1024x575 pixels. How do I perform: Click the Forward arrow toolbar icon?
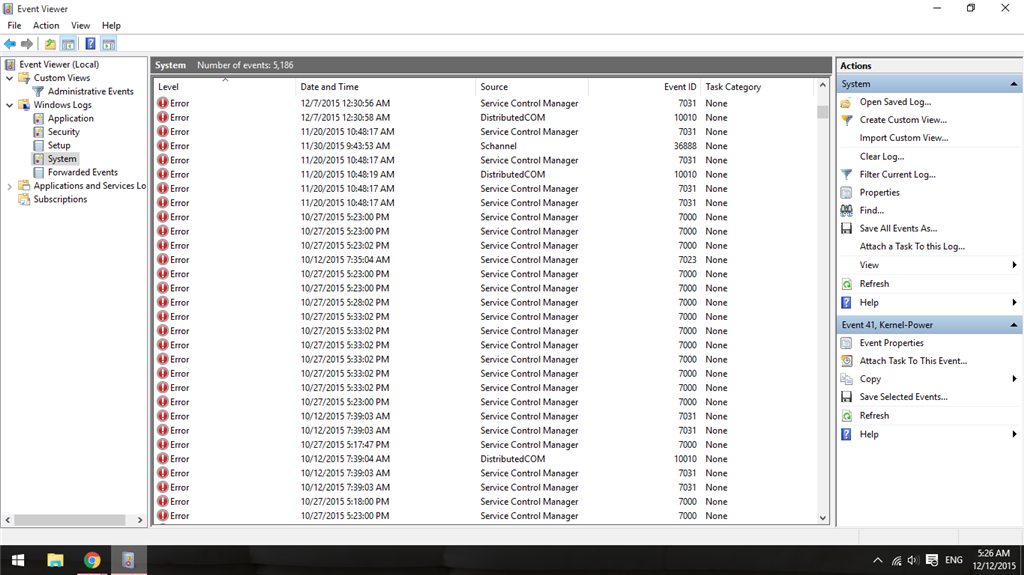27,44
